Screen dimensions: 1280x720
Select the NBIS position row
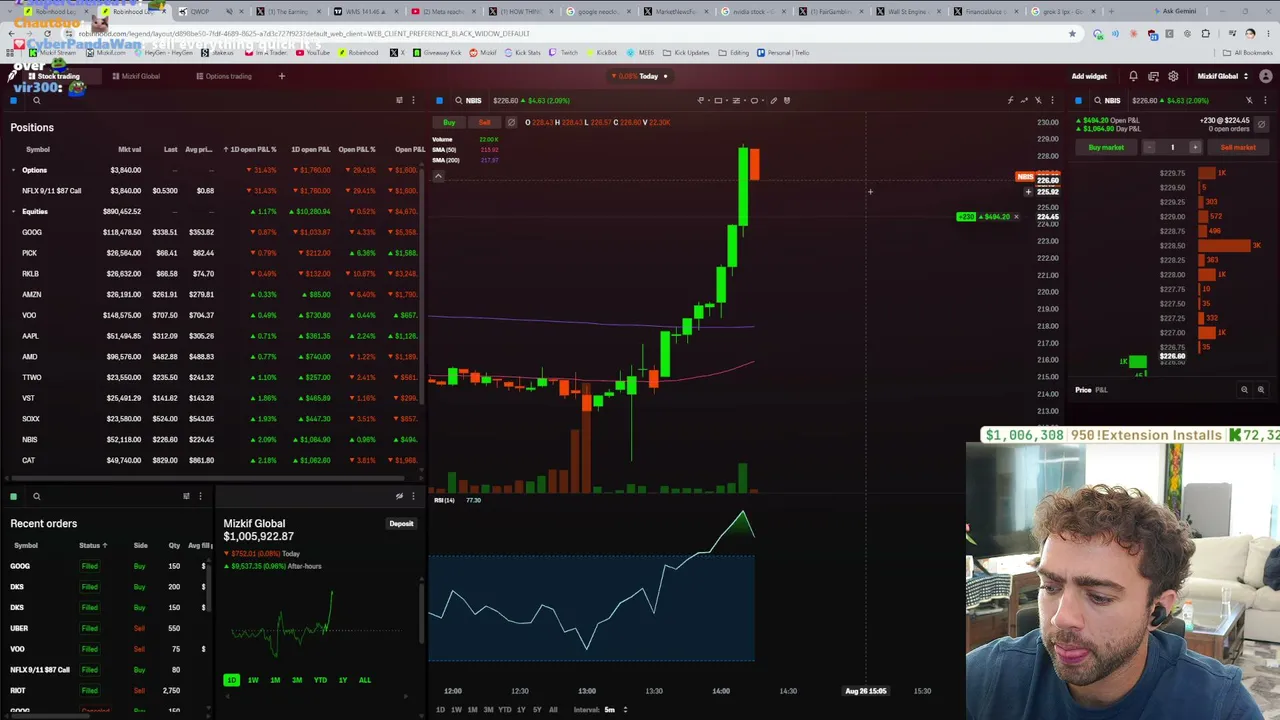click(x=213, y=440)
